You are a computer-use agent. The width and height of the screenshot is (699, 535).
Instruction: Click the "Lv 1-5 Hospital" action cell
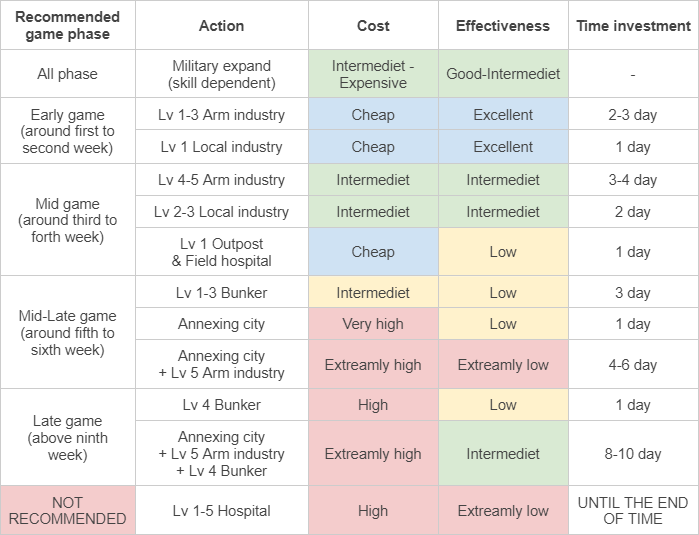coord(221,510)
